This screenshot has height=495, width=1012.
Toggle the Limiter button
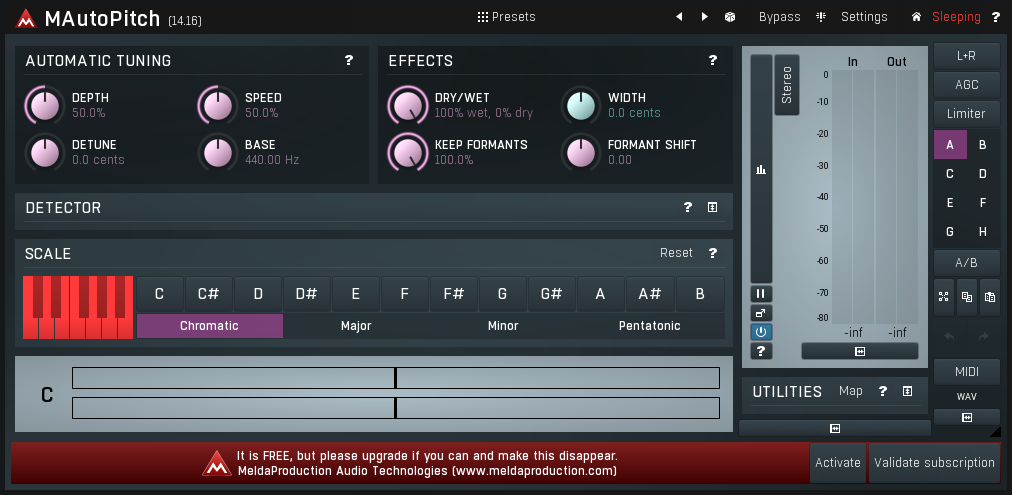click(x=966, y=114)
